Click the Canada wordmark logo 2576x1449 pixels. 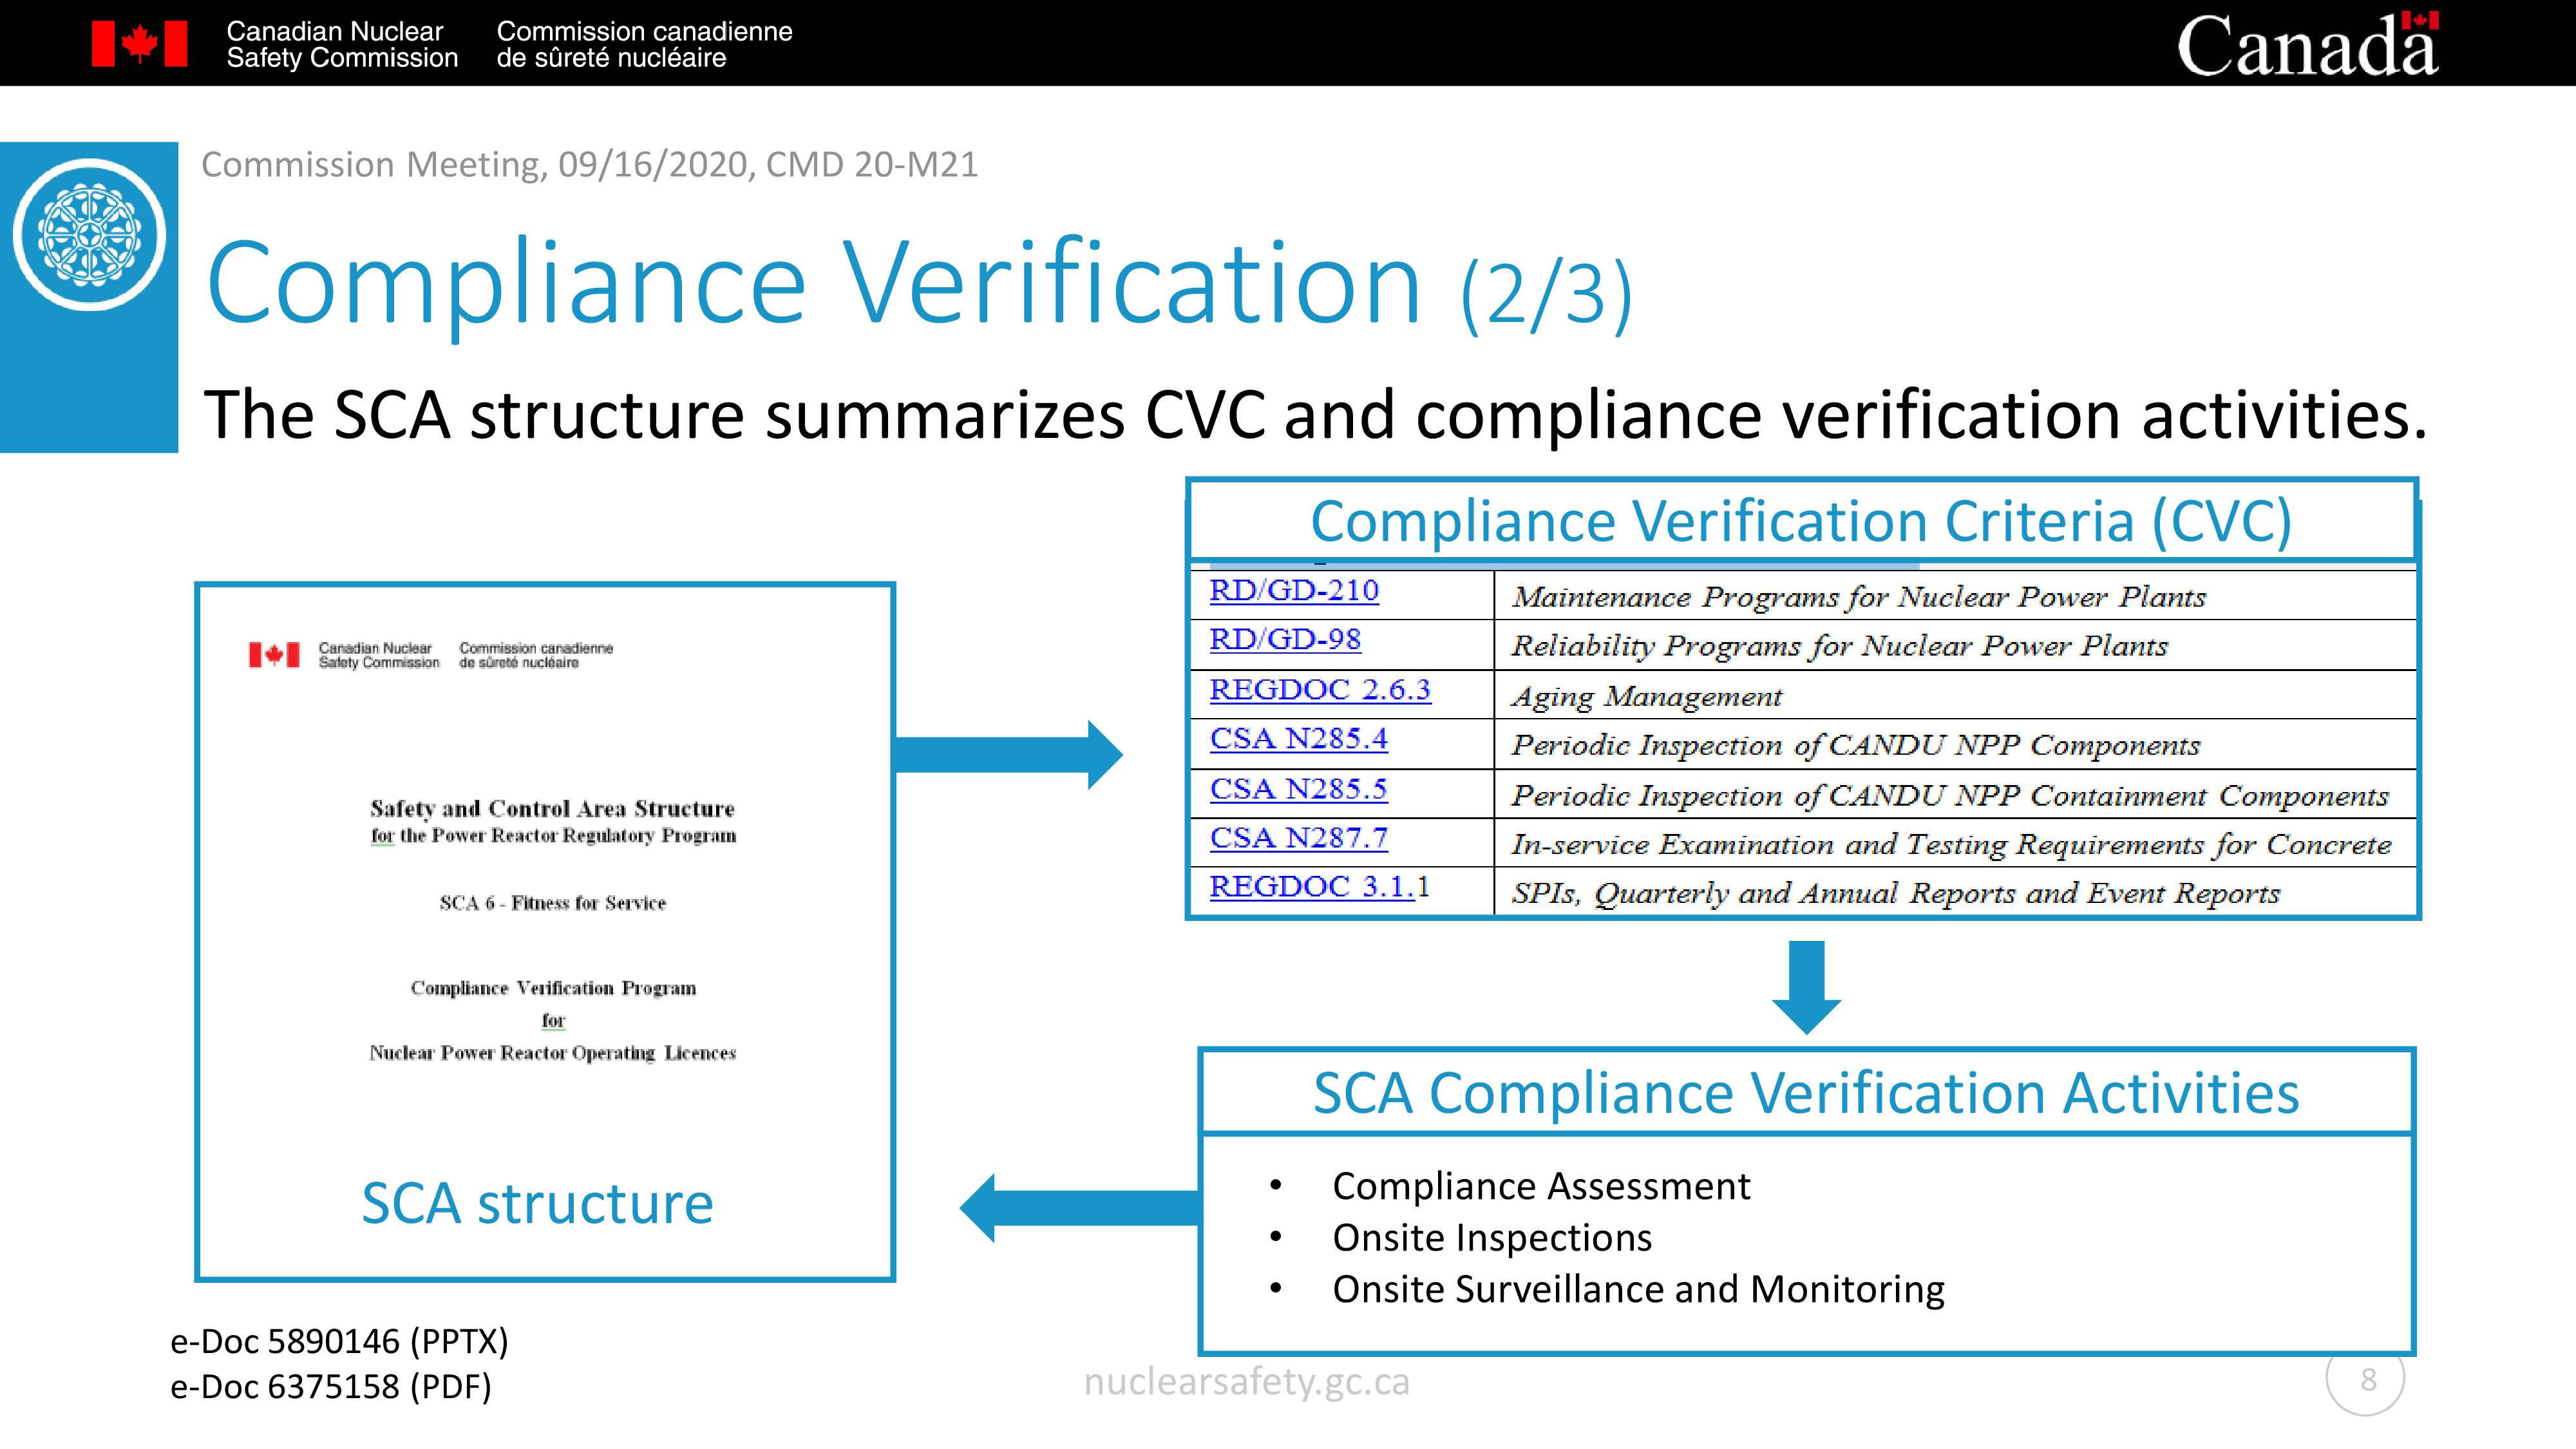tap(2308, 45)
